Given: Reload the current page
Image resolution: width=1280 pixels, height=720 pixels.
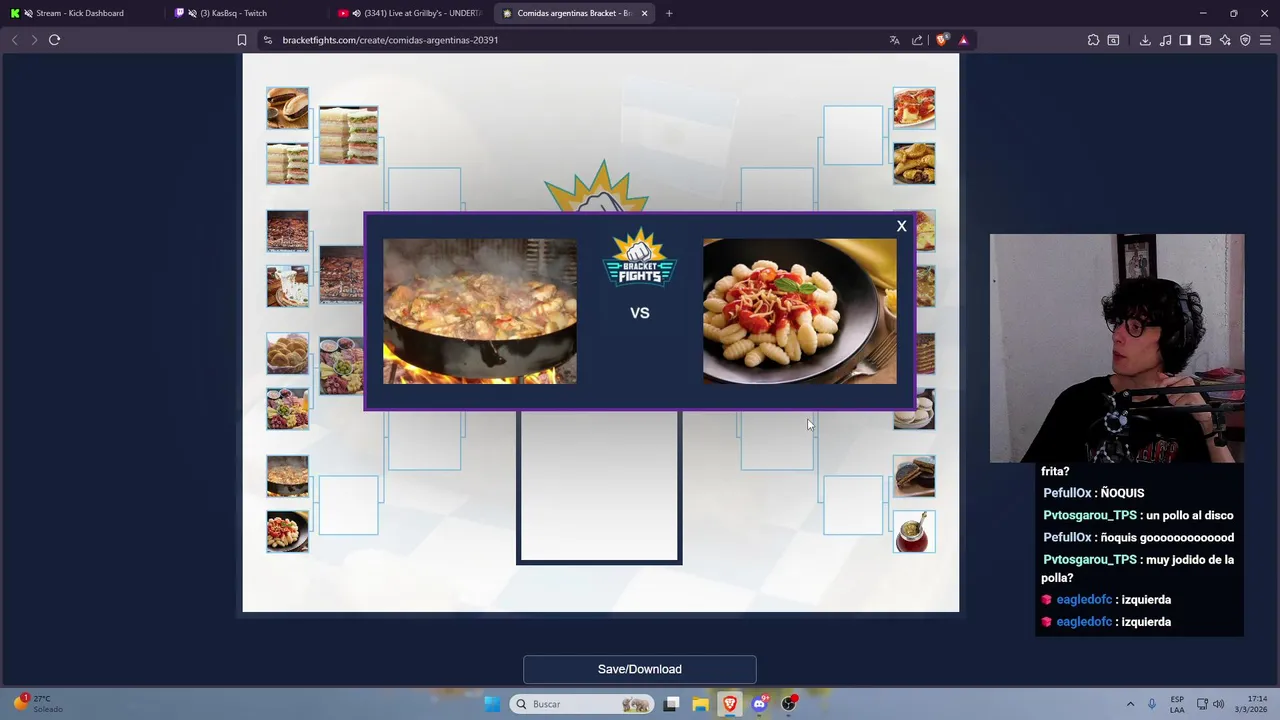Looking at the screenshot, I should coord(54,40).
